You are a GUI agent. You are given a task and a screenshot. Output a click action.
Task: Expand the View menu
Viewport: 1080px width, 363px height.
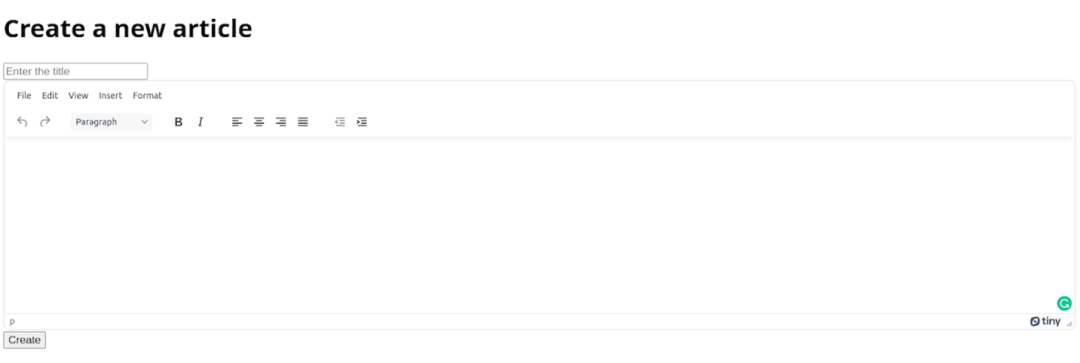(x=79, y=96)
